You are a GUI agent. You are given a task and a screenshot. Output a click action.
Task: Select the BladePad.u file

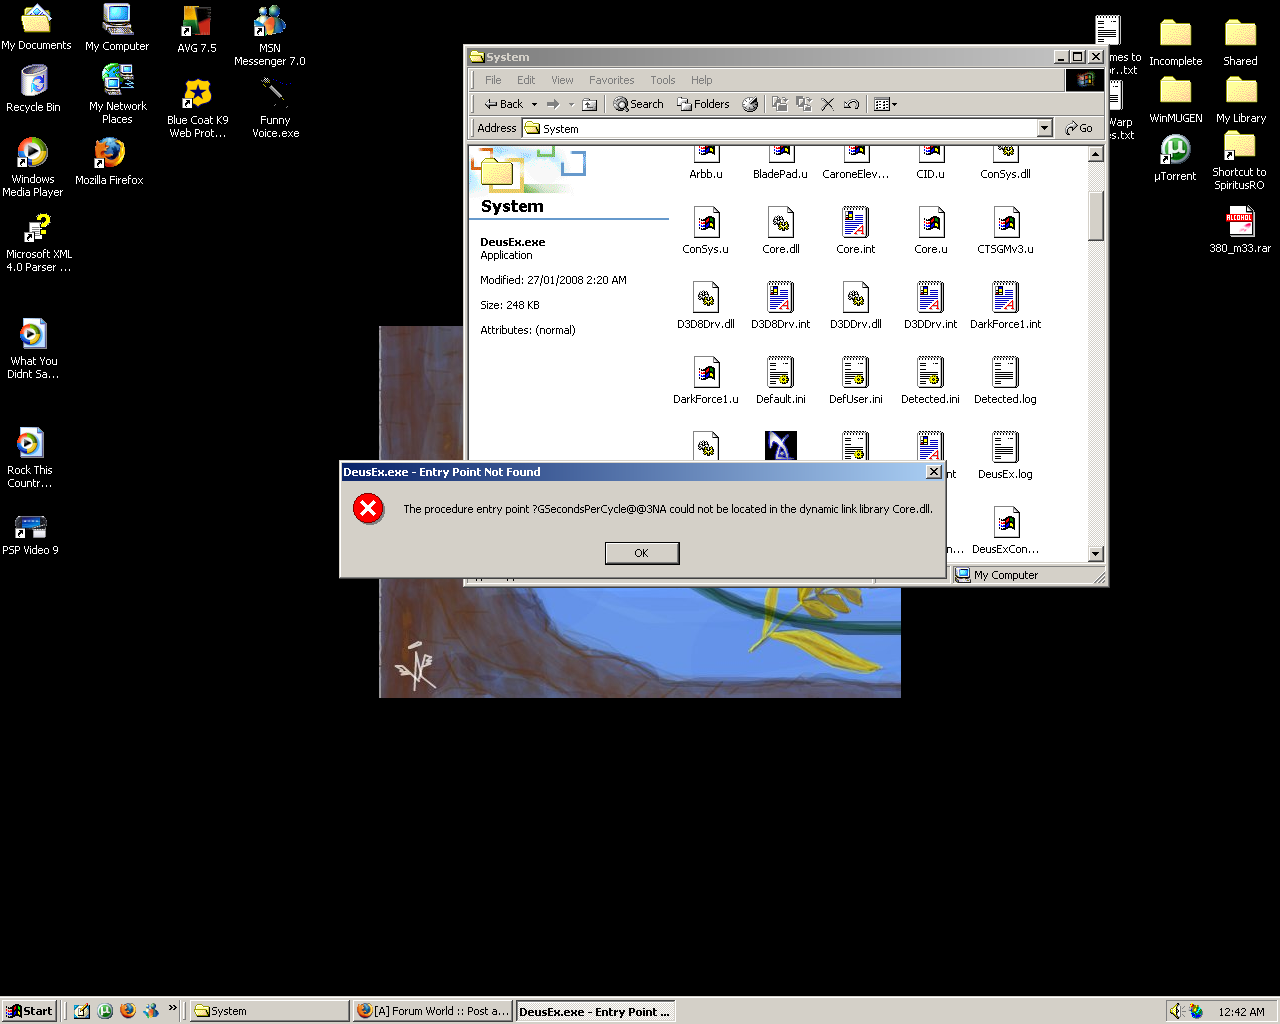(781, 164)
